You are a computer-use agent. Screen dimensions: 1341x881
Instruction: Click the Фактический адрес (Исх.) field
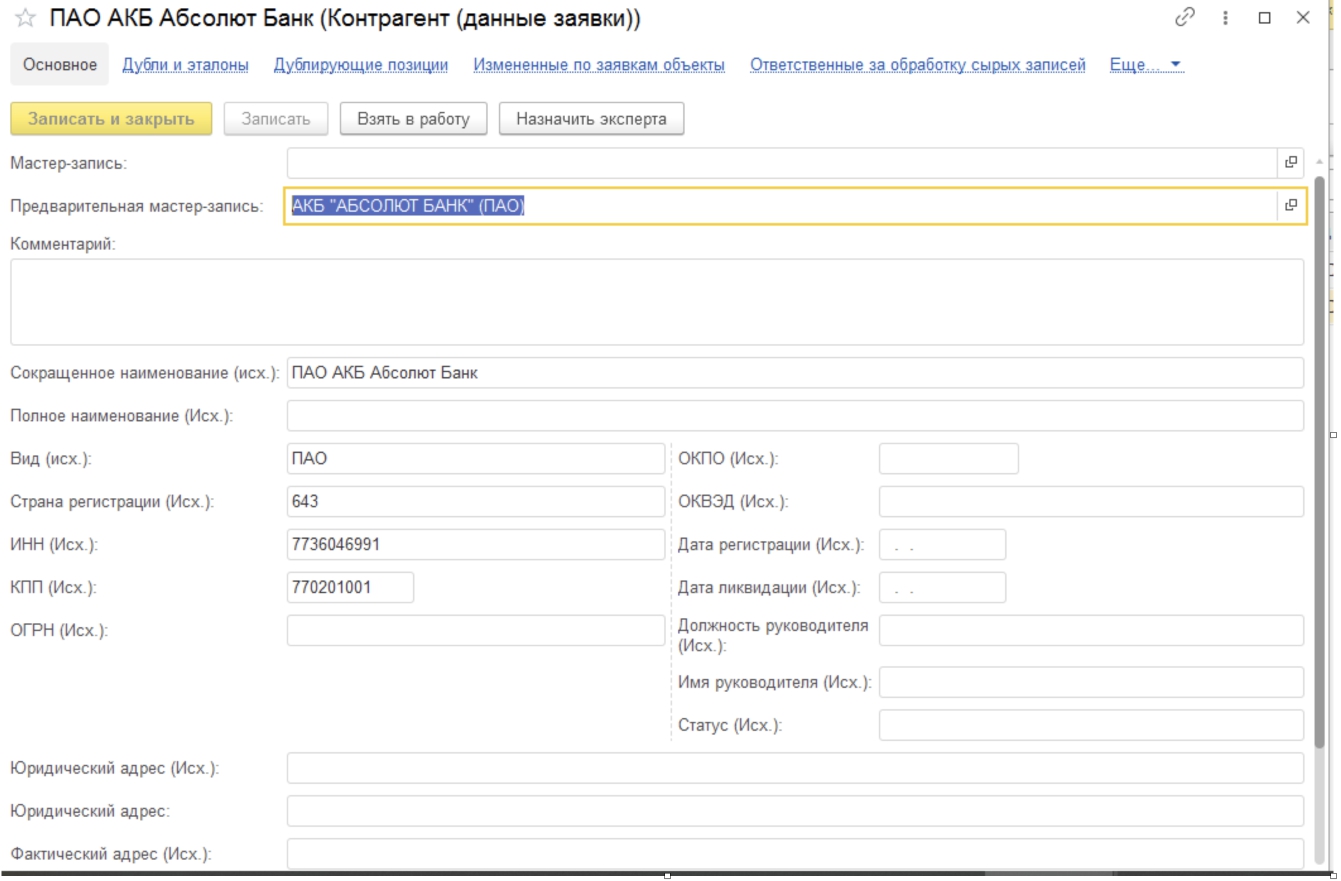tap(795, 854)
